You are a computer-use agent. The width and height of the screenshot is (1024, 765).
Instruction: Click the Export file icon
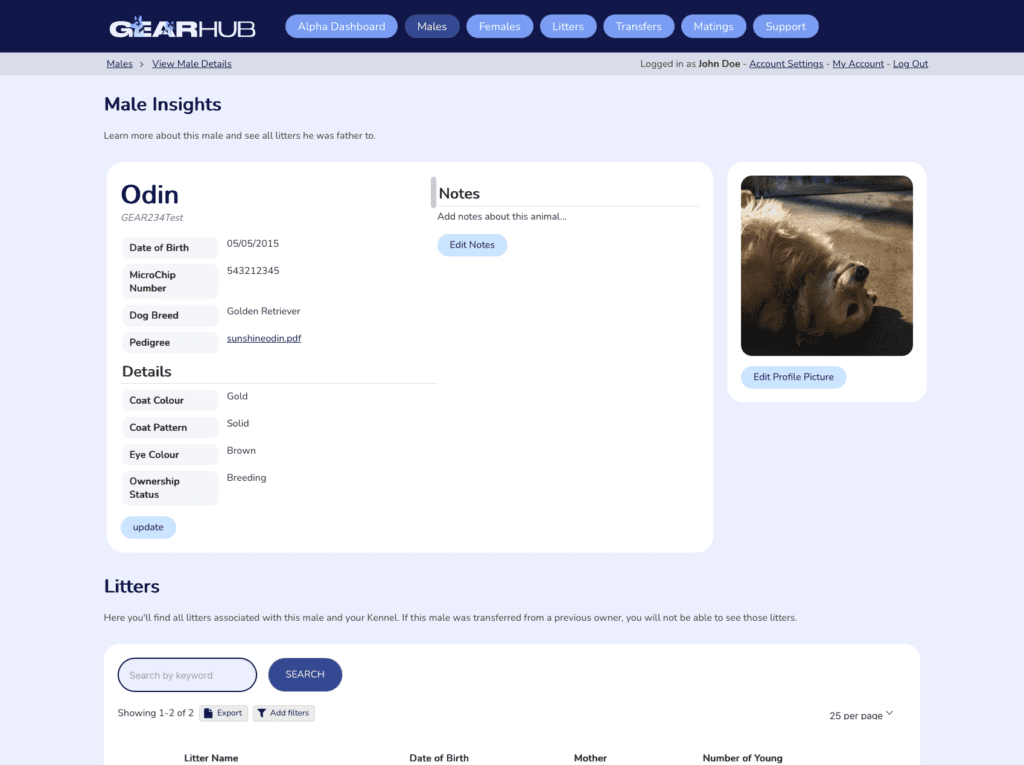tap(208, 713)
